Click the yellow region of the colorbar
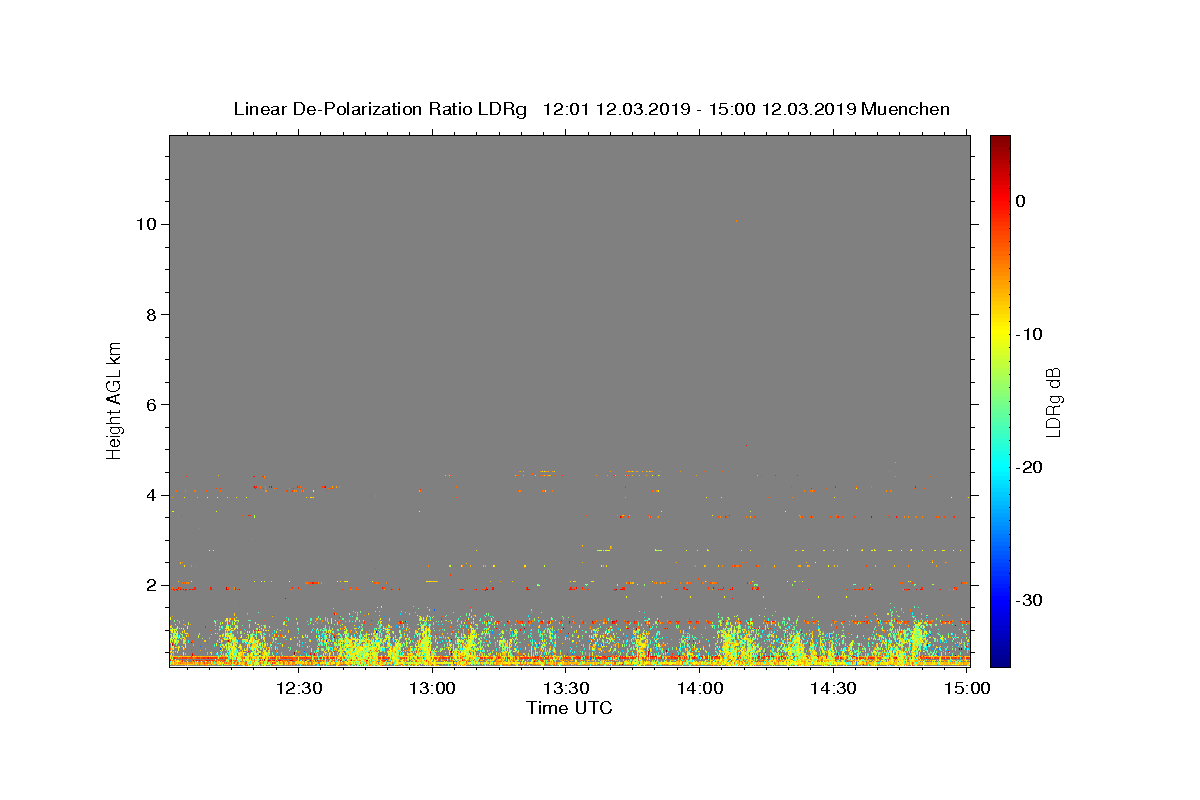1200x800 pixels. [1000, 334]
